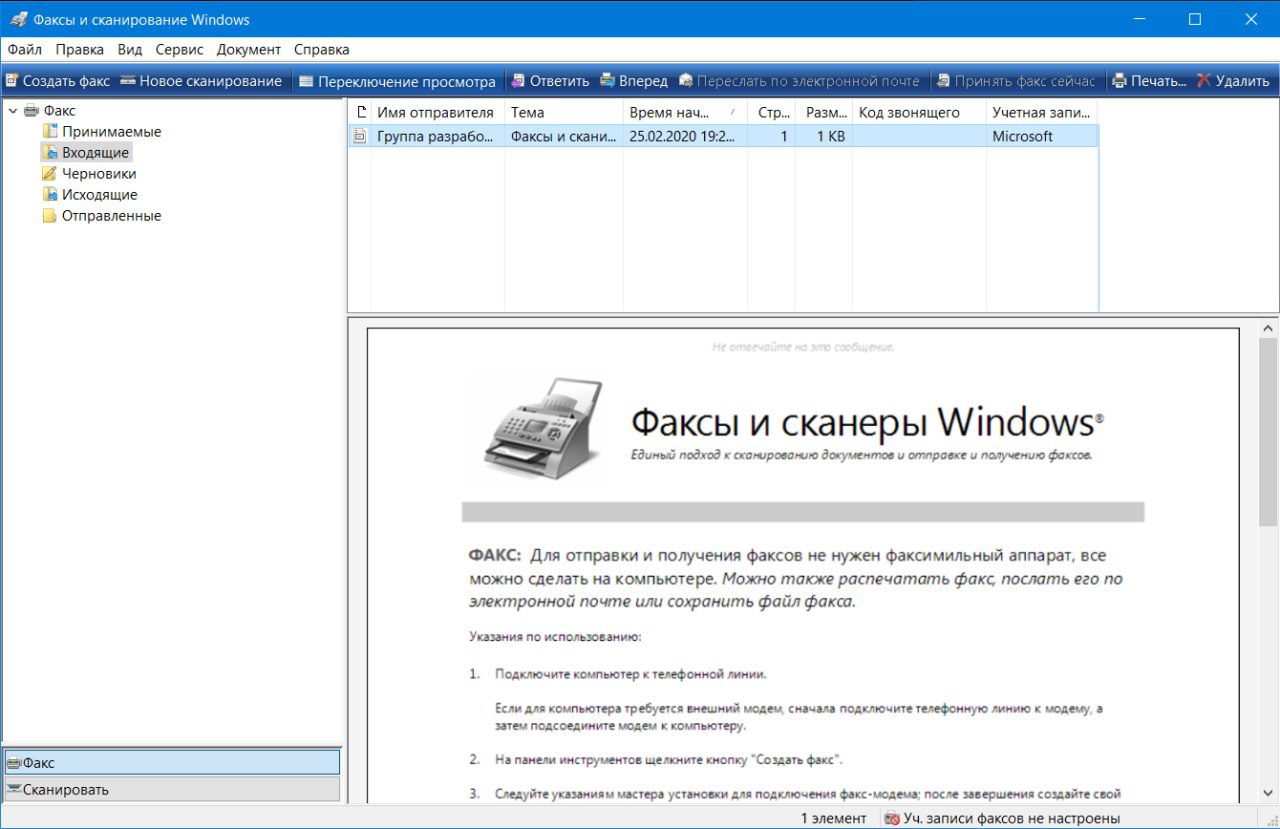Open the Принимаемые folder
1280x829 pixels.
pyautogui.click(x=111, y=132)
